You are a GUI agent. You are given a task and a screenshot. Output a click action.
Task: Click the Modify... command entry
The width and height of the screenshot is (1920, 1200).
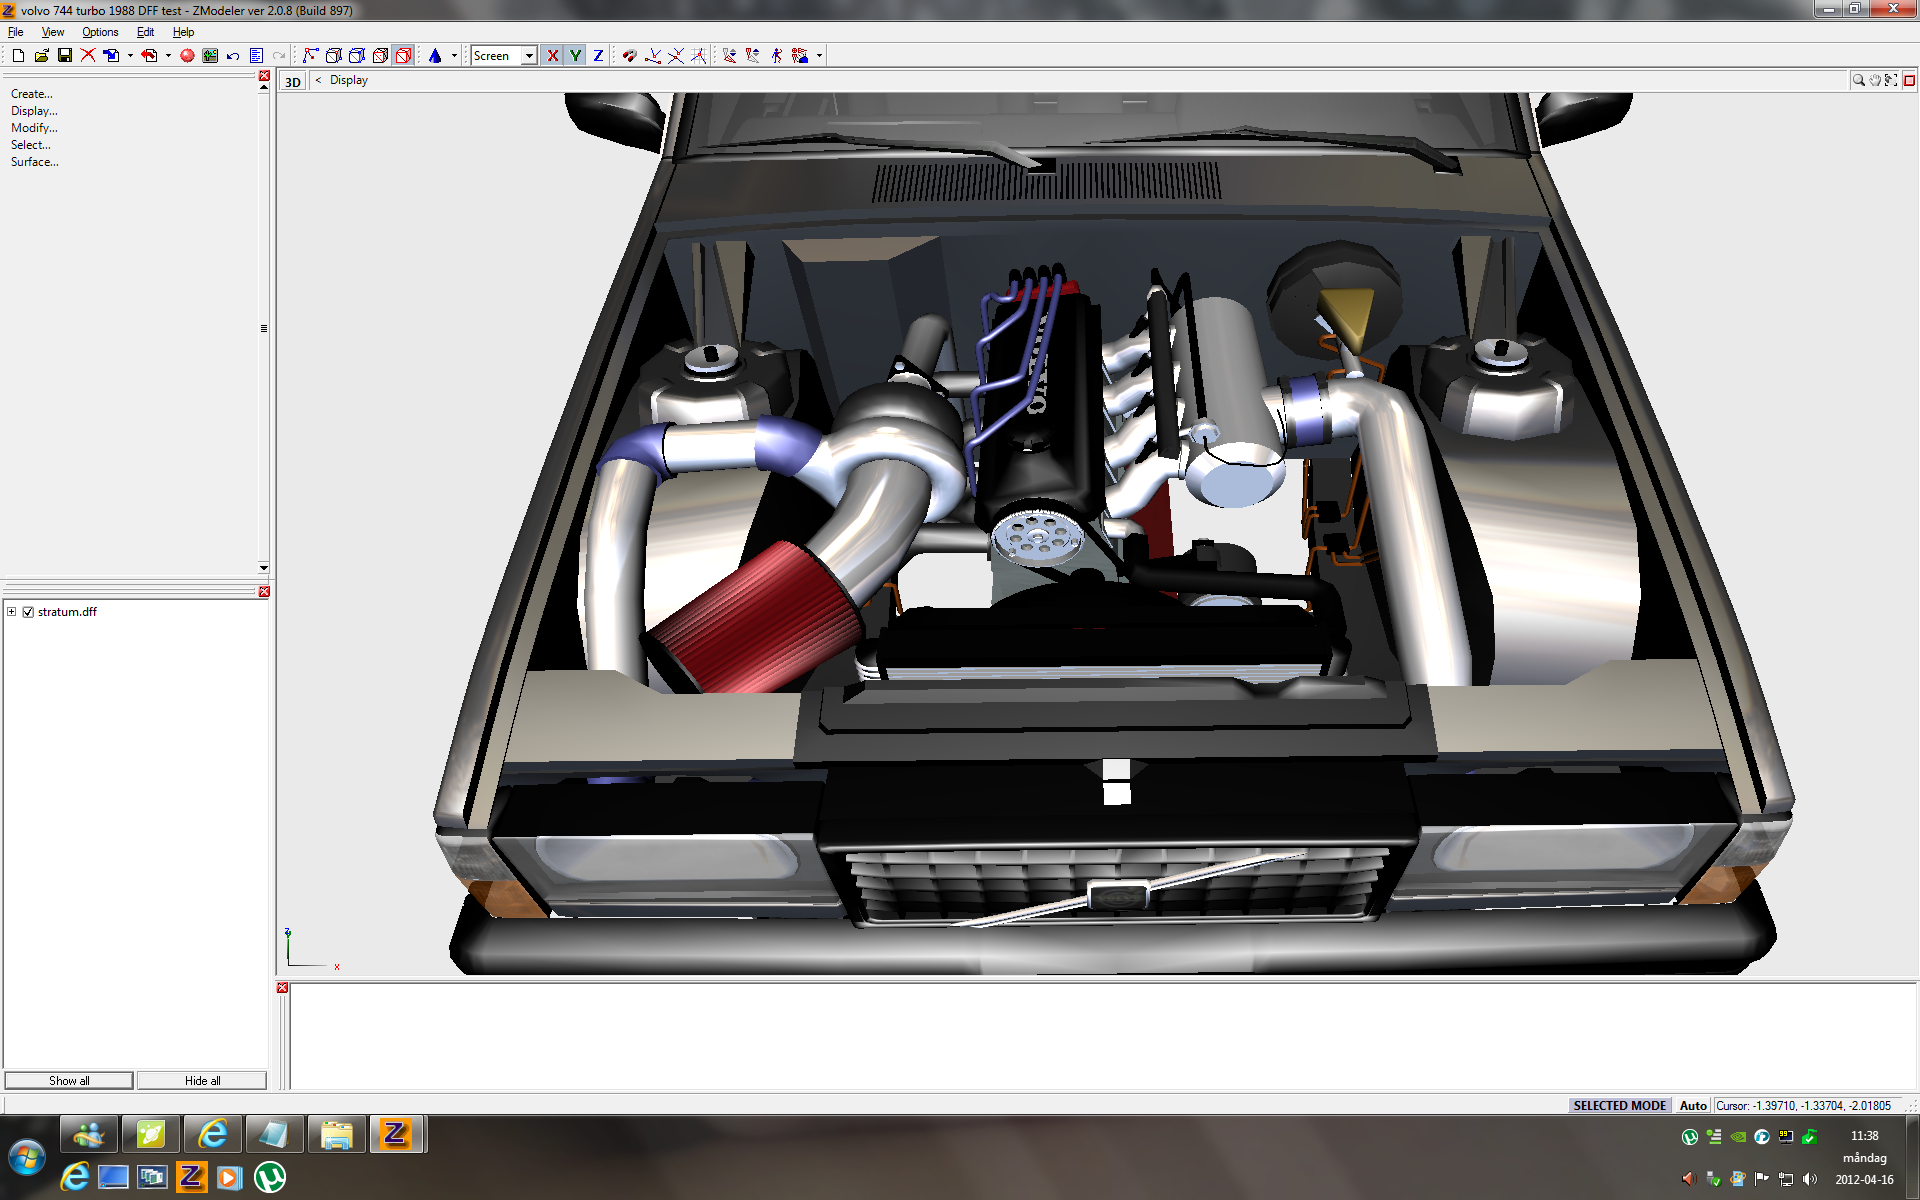34,128
